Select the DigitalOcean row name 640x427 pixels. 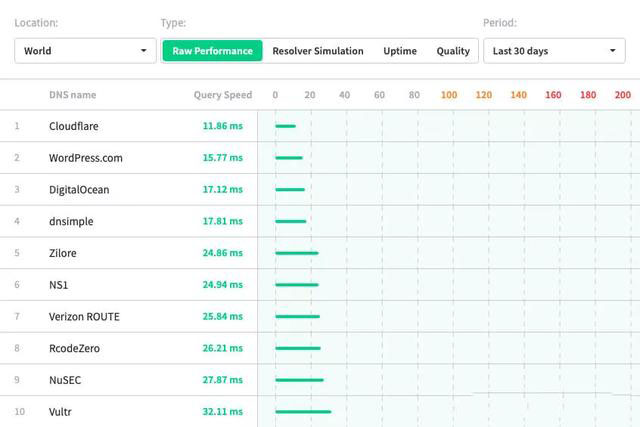[x=79, y=190]
